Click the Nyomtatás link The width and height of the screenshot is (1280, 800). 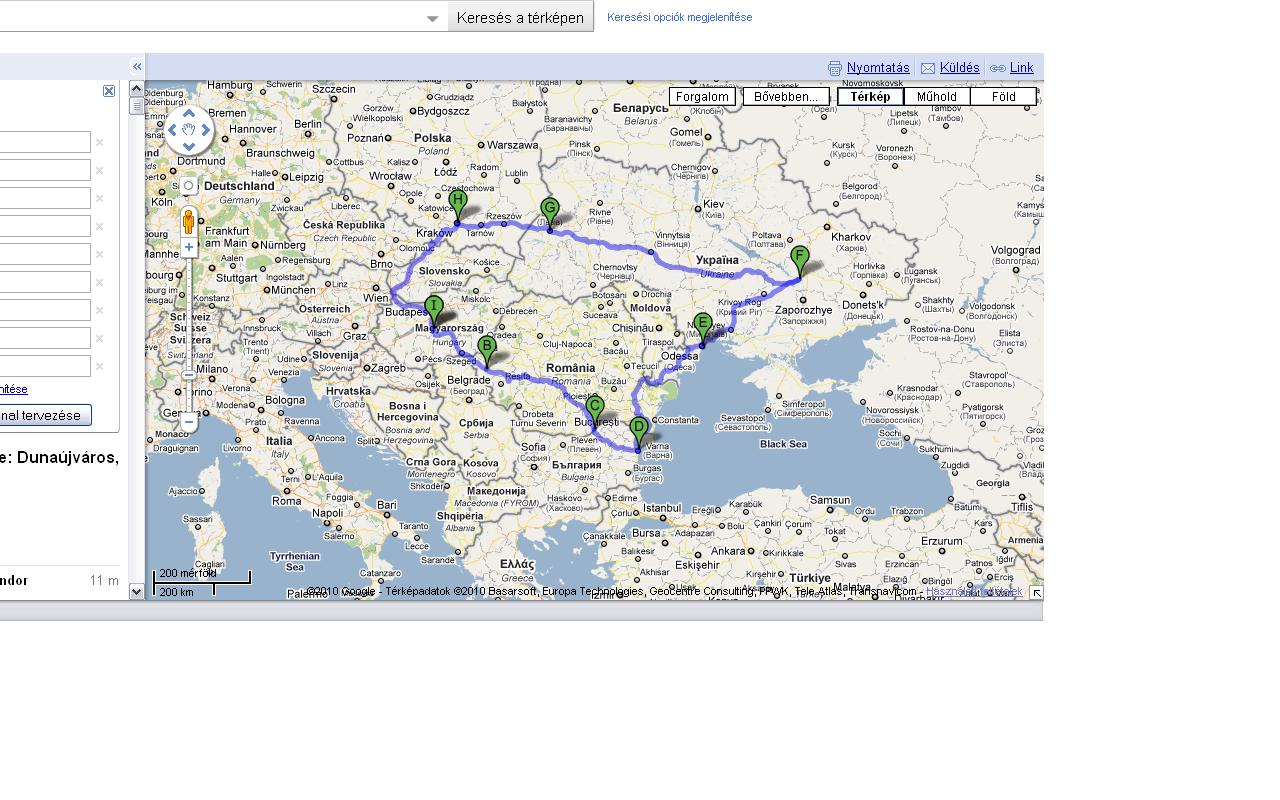click(878, 68)
